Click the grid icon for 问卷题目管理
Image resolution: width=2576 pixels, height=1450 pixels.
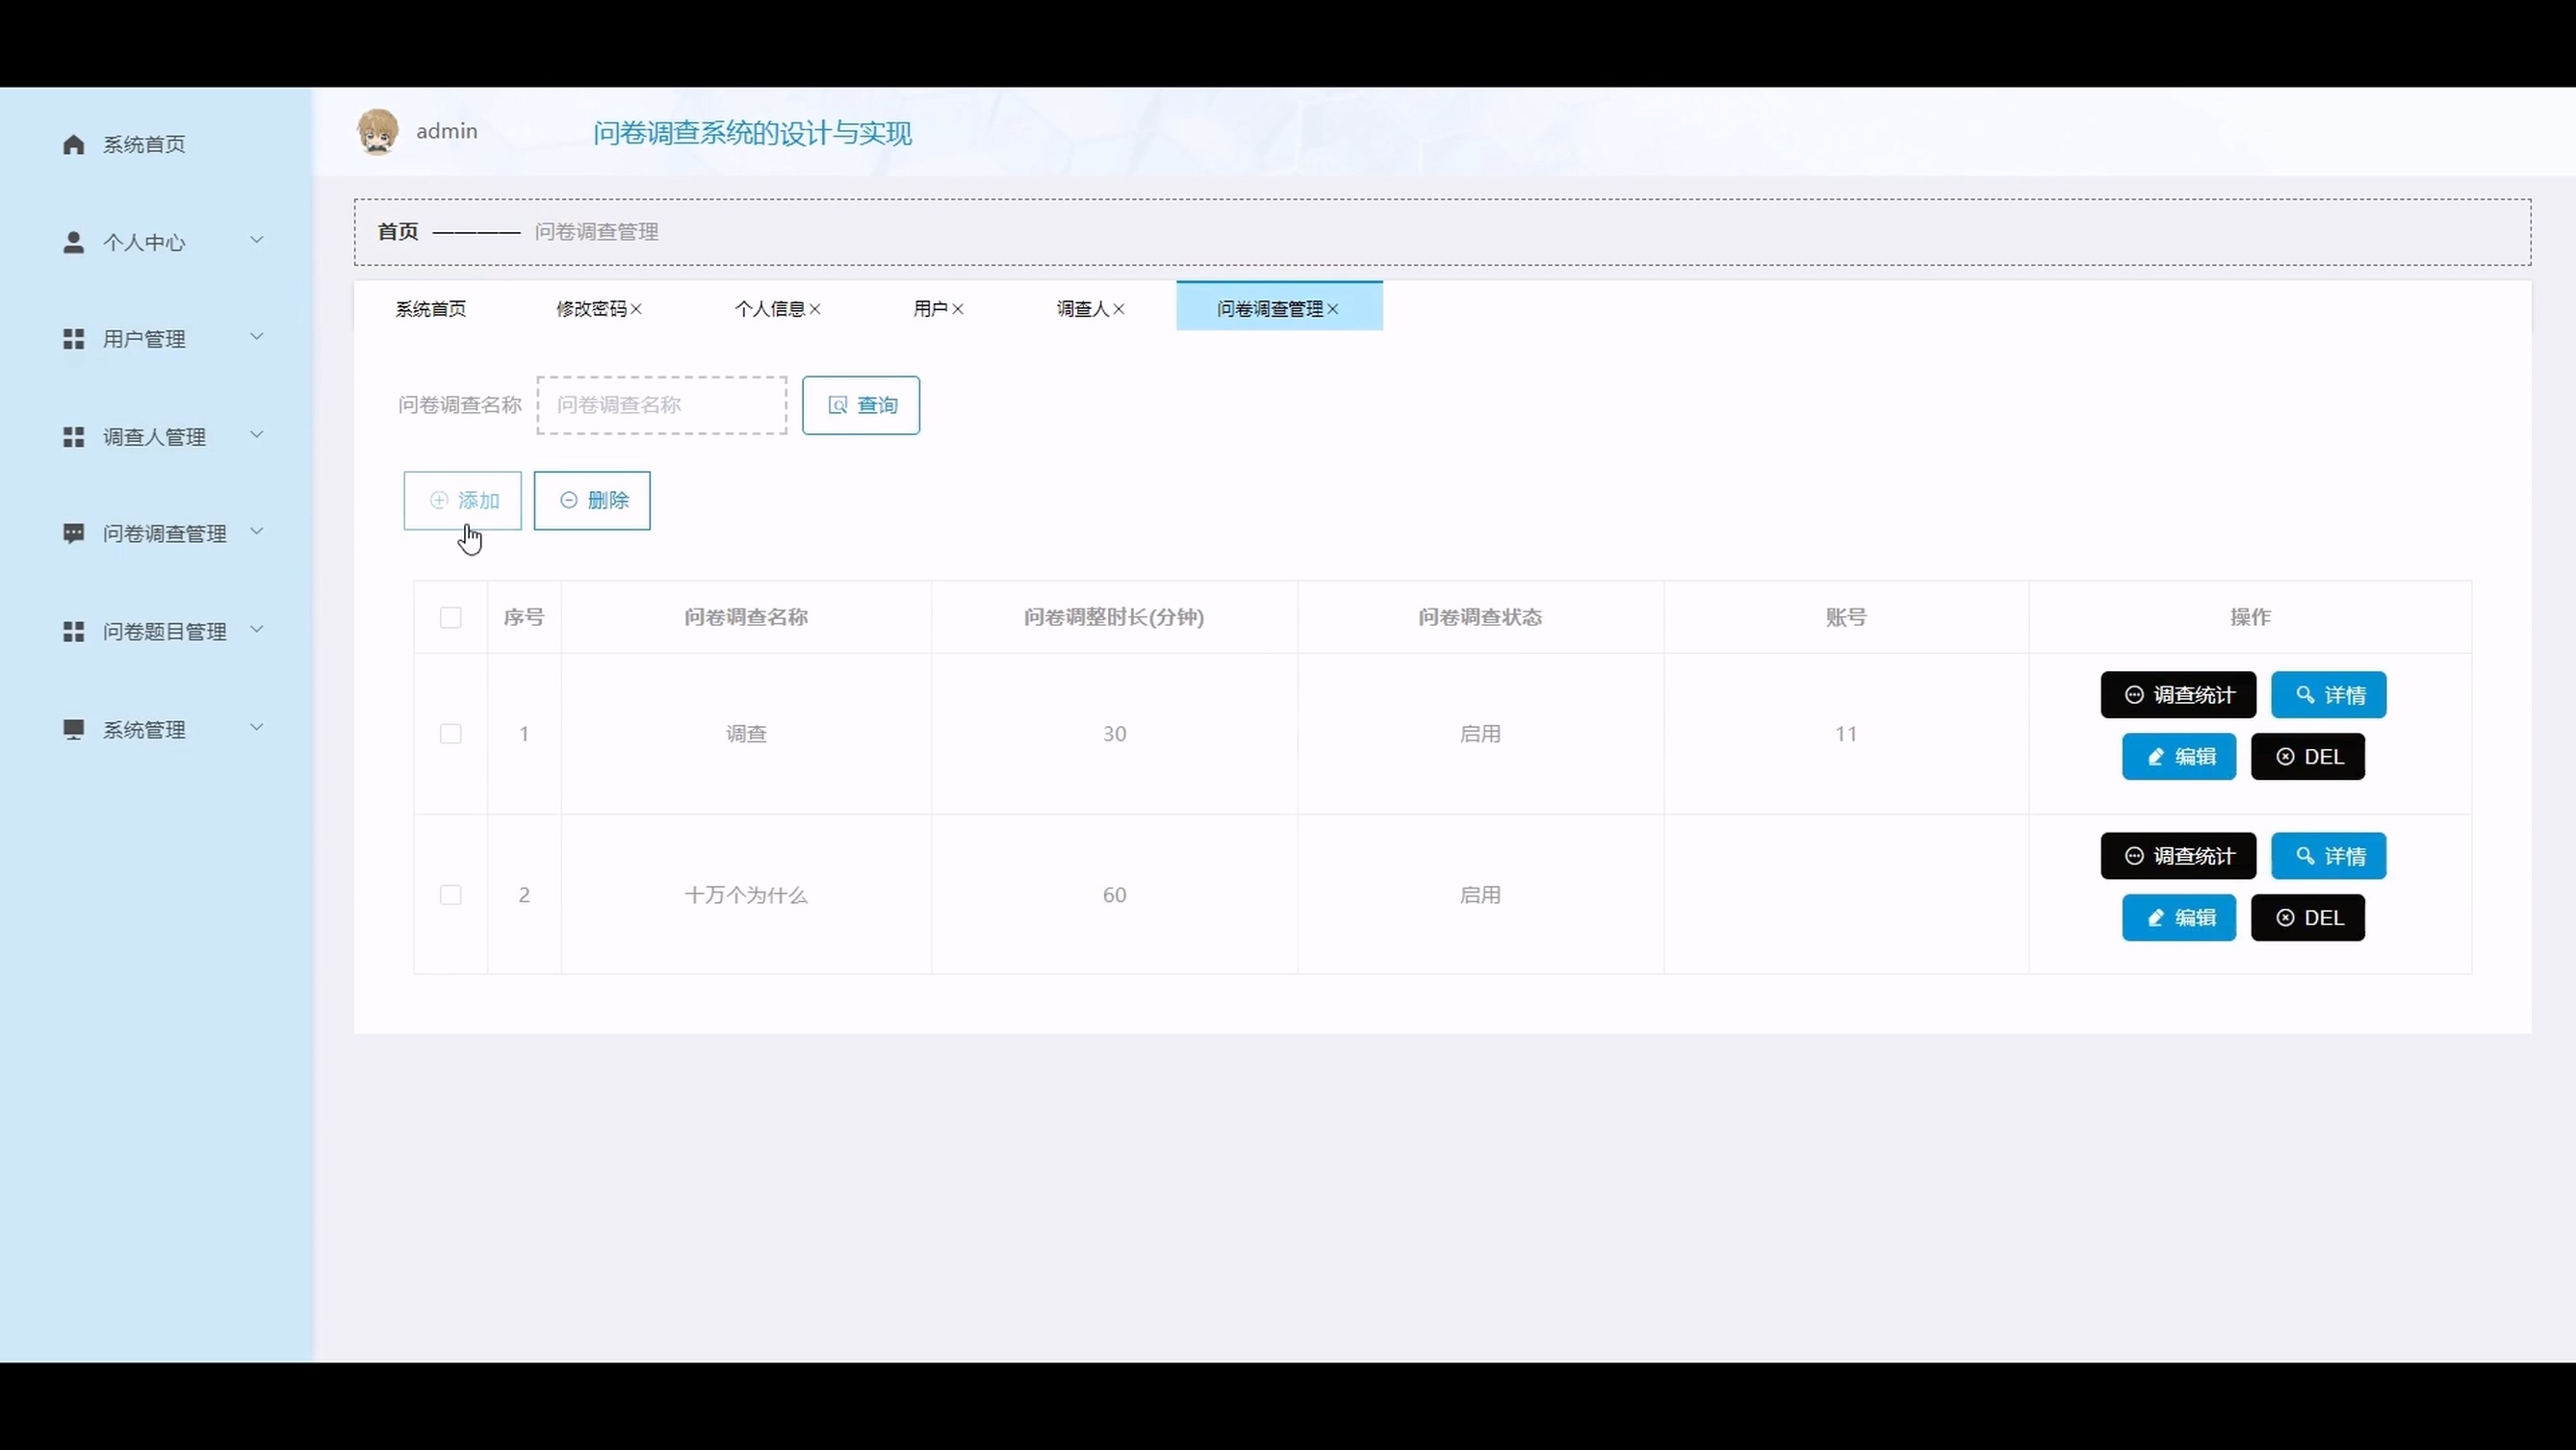(73, 632)
